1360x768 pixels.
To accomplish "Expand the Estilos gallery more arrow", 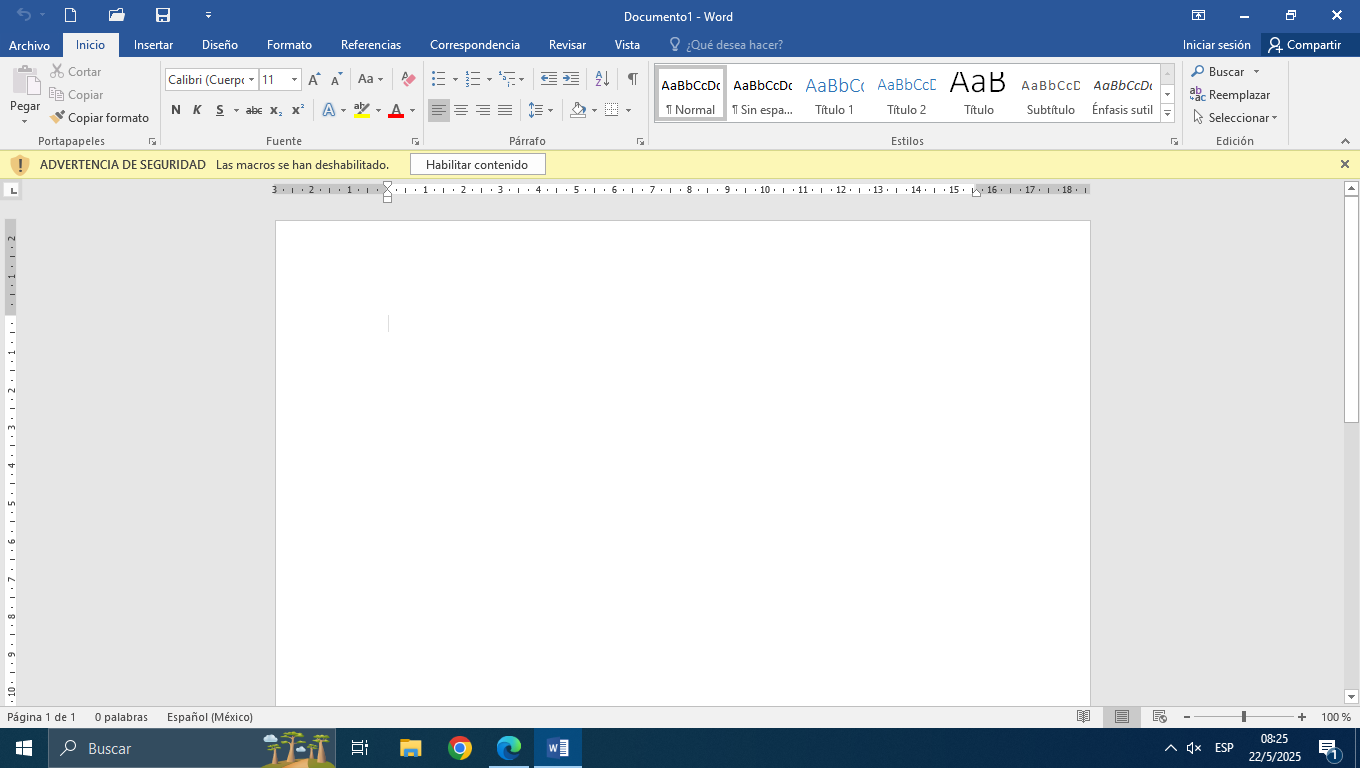I will (1168, 114).
